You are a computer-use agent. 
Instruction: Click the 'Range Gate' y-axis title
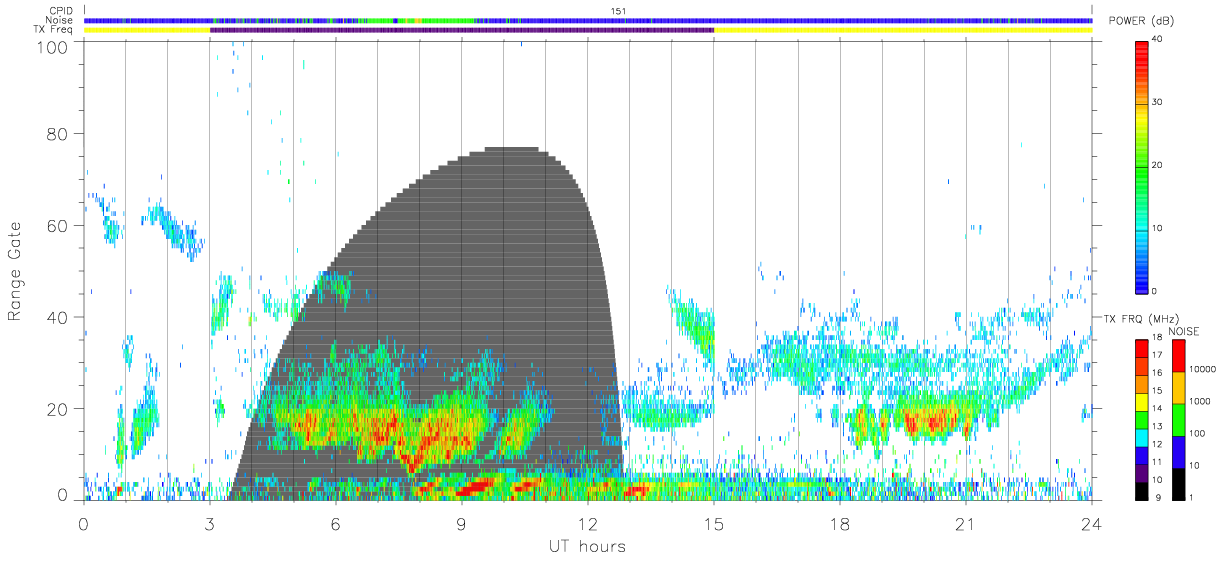(x=15, y=271)
